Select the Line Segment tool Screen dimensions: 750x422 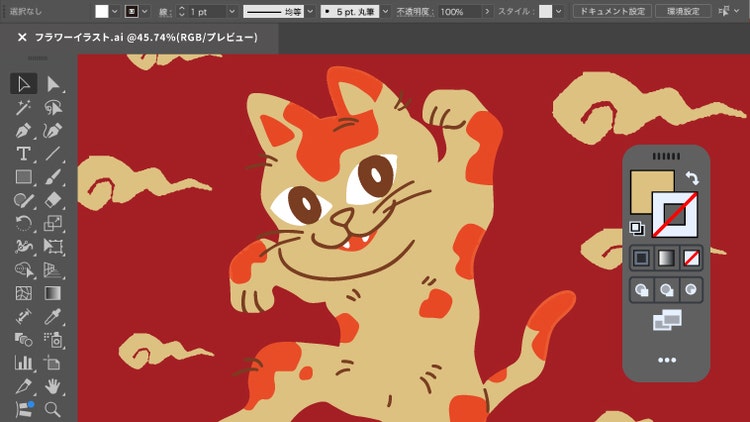(53, 154)
